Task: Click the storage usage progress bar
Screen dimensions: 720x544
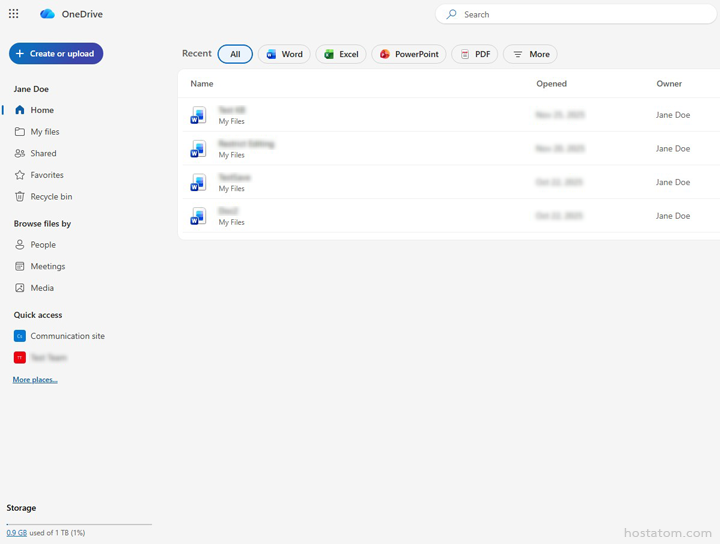Action: (79, 524)
